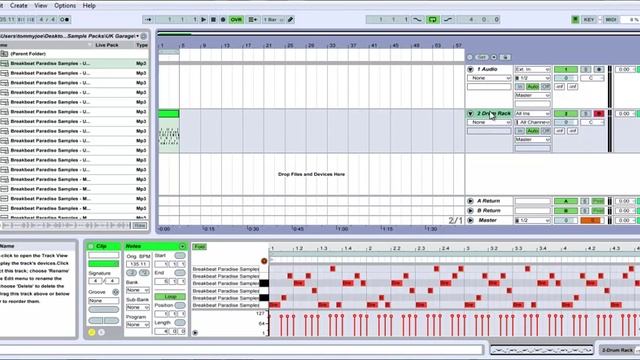Toggle the KEY map mode switch
The height and width of the screenshot is (360, 640).
point(589,20)
